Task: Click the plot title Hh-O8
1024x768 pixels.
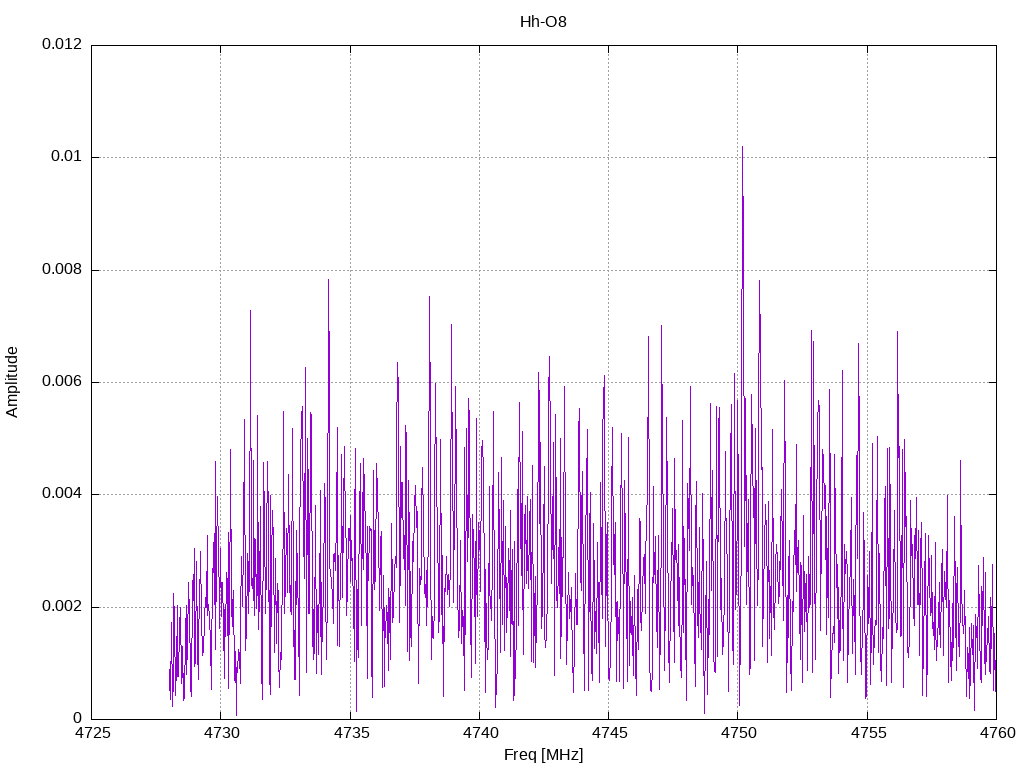Action: [x=543, y=22]
